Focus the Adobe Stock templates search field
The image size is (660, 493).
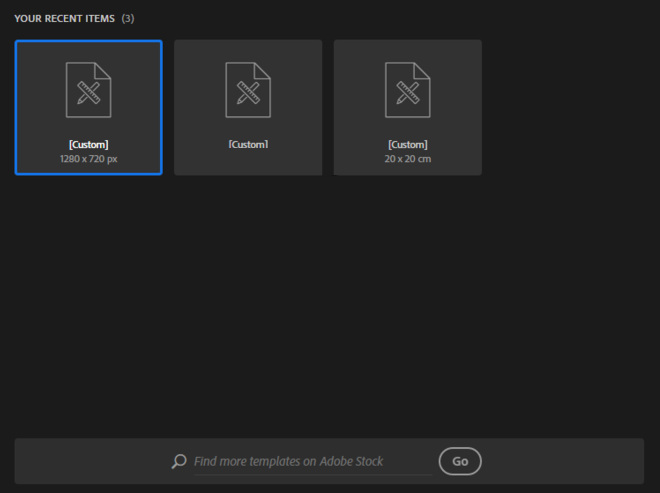(313, 461)
